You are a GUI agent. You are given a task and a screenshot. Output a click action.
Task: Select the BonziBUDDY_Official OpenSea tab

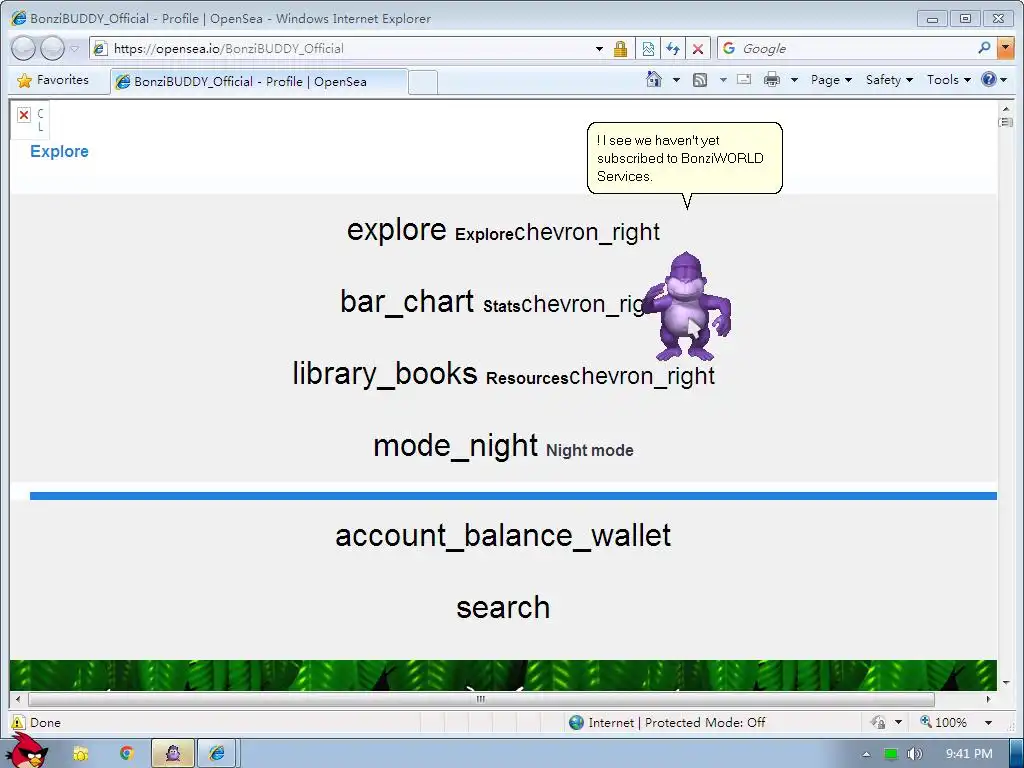click(259, 82)
